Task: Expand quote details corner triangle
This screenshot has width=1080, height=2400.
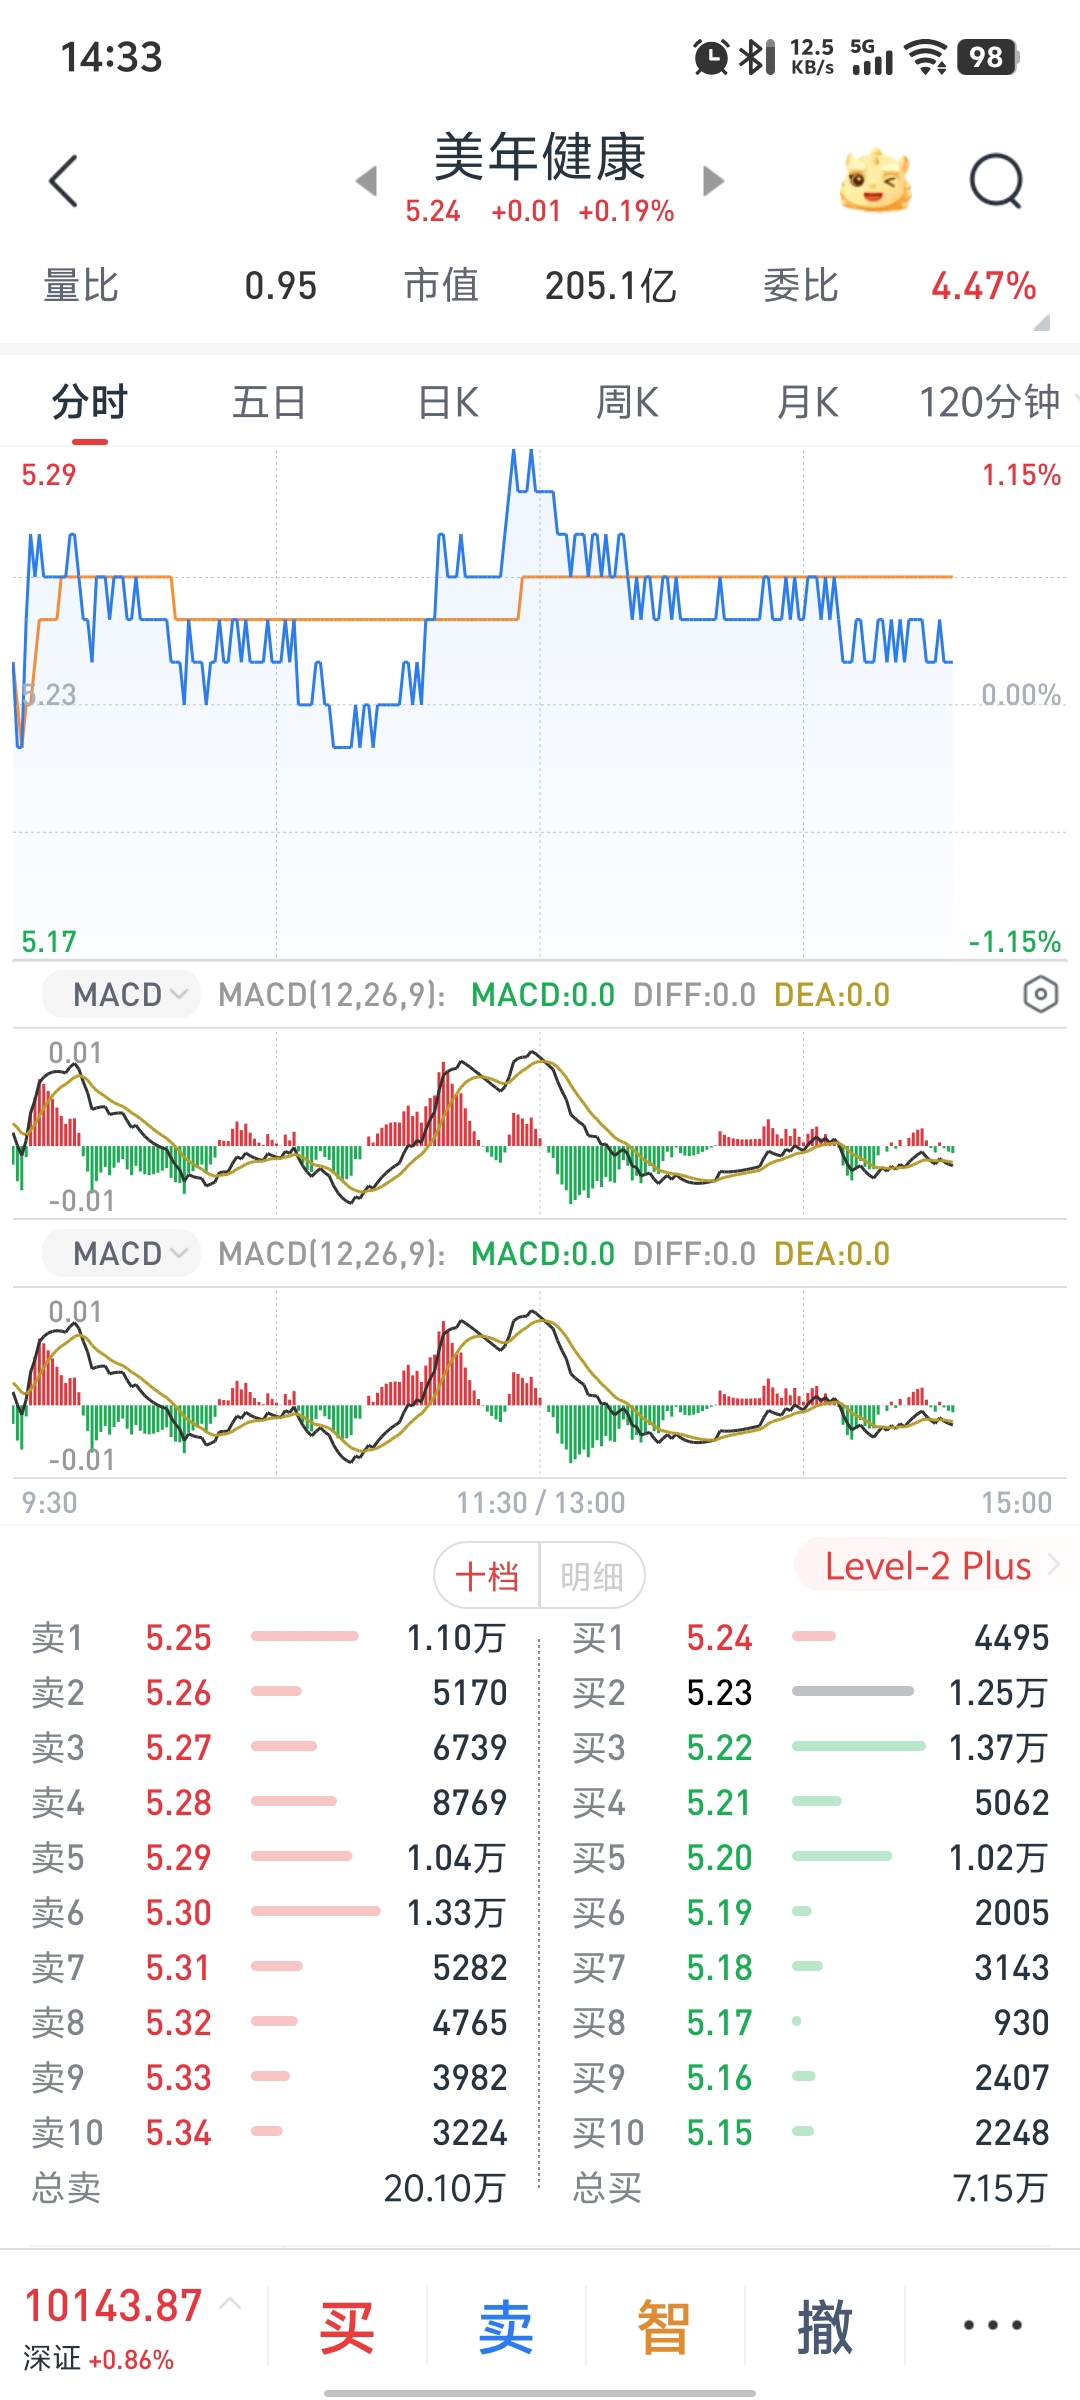Action: pyautogui.click(x=1041, y=322)
